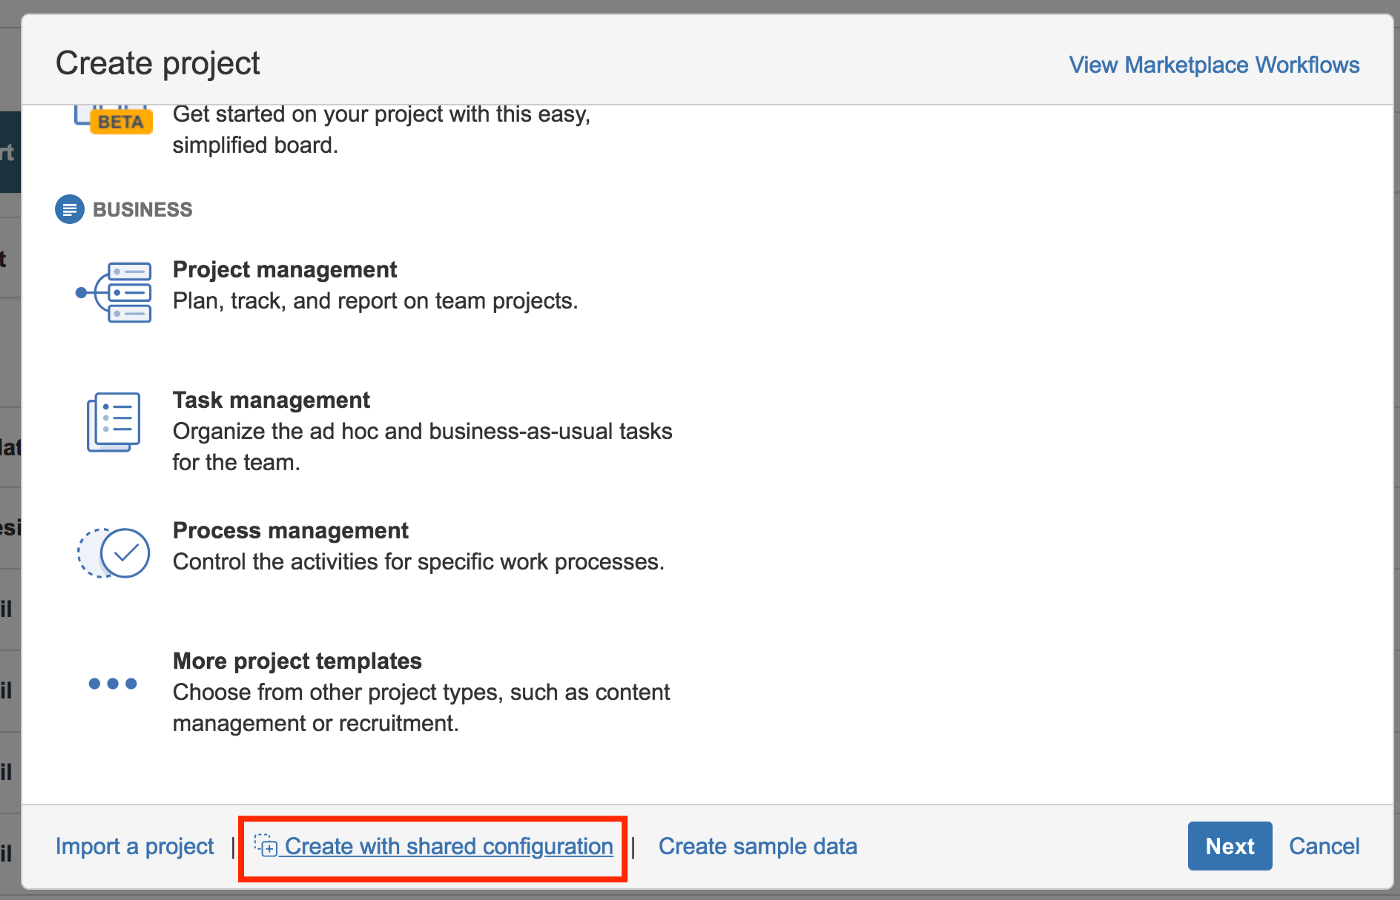Cancel the Create project dialog

point(1324,846)
